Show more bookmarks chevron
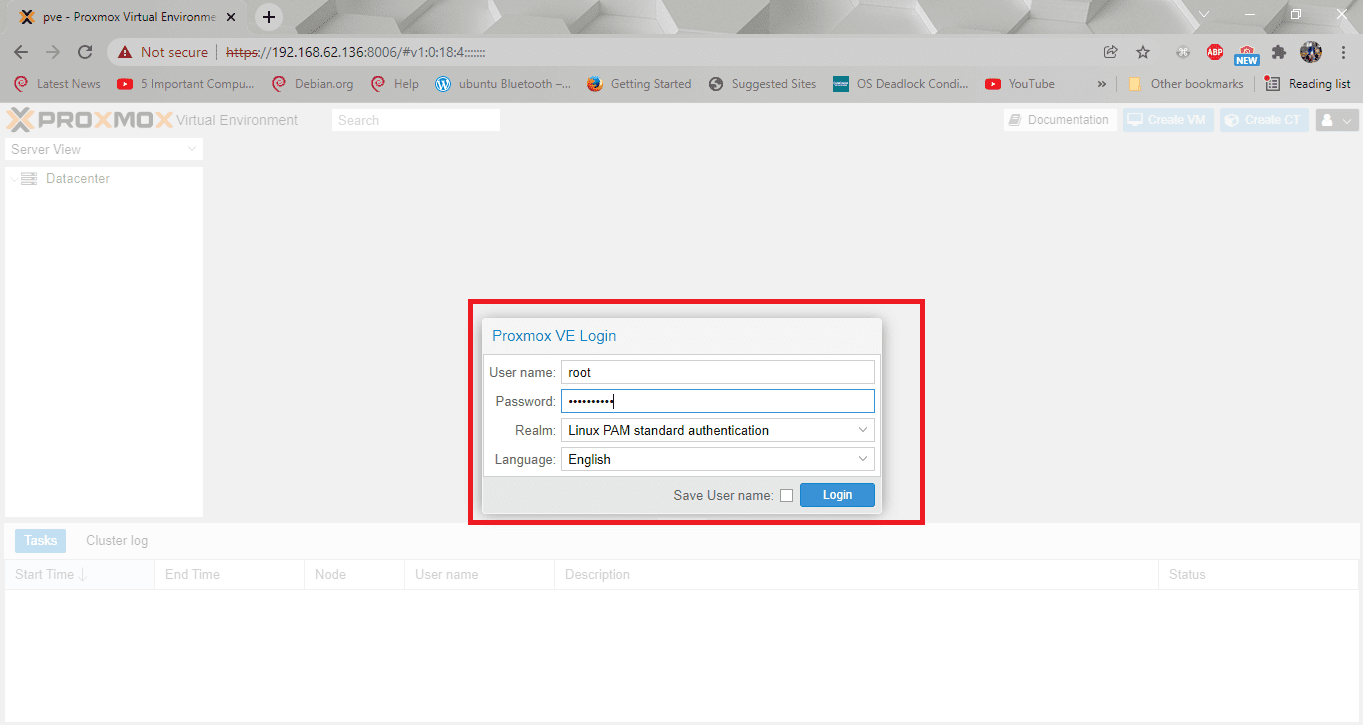This screenshot has height=725, width=1363. (x=1102, y=84)
